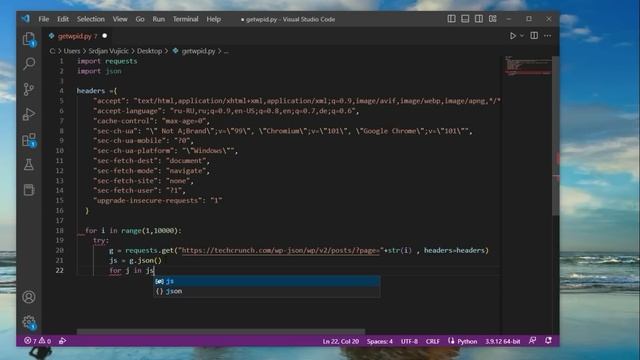Choose the json autocomplete suggestion
This screenshot has height=360, width=640.
point(267,291)
